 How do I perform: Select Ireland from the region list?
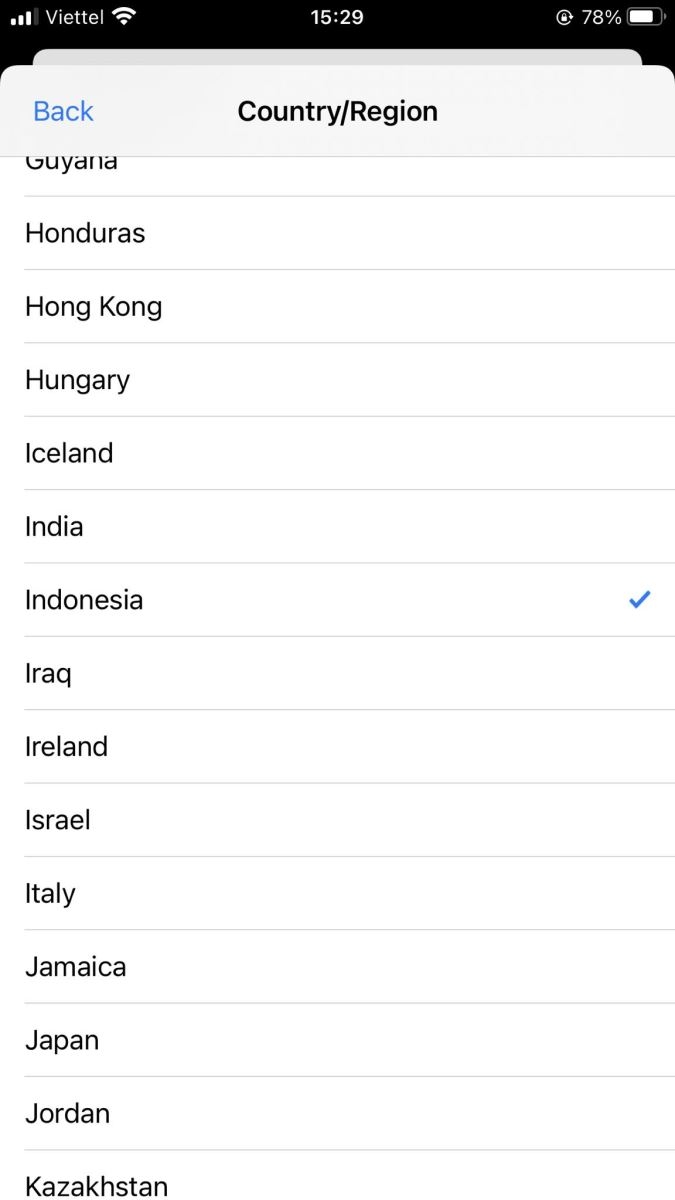click(x=337, y=746)
